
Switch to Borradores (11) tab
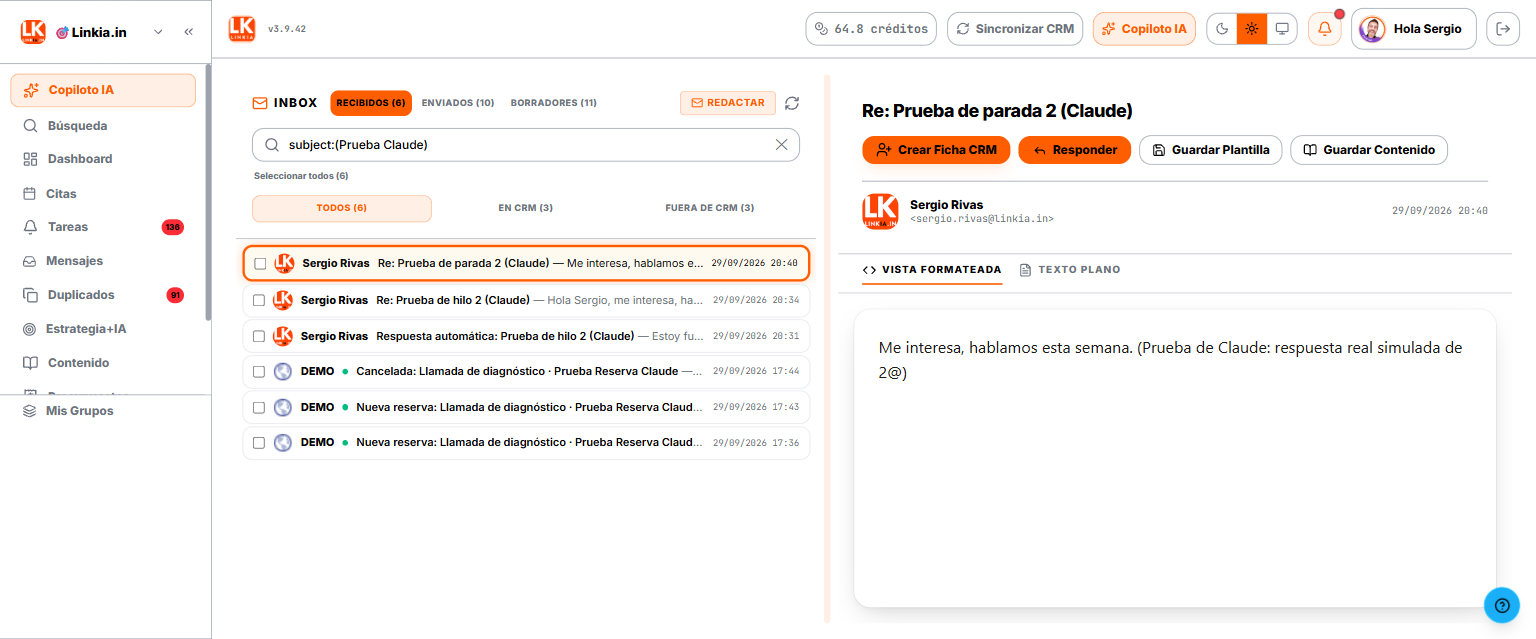pyautogui.click(x=554, y=103)
